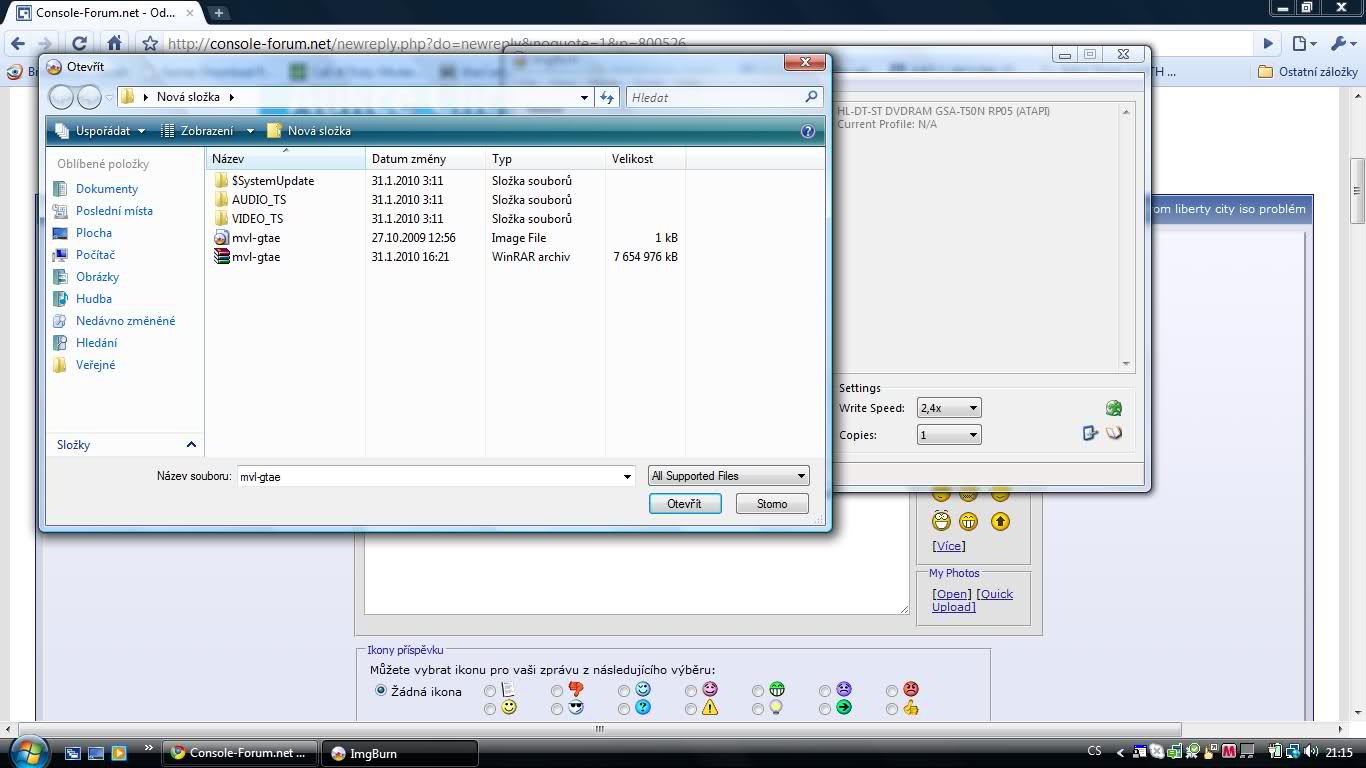
Task: Open the All Supported Files type dropdown
Action: click(x=728, y=476)
